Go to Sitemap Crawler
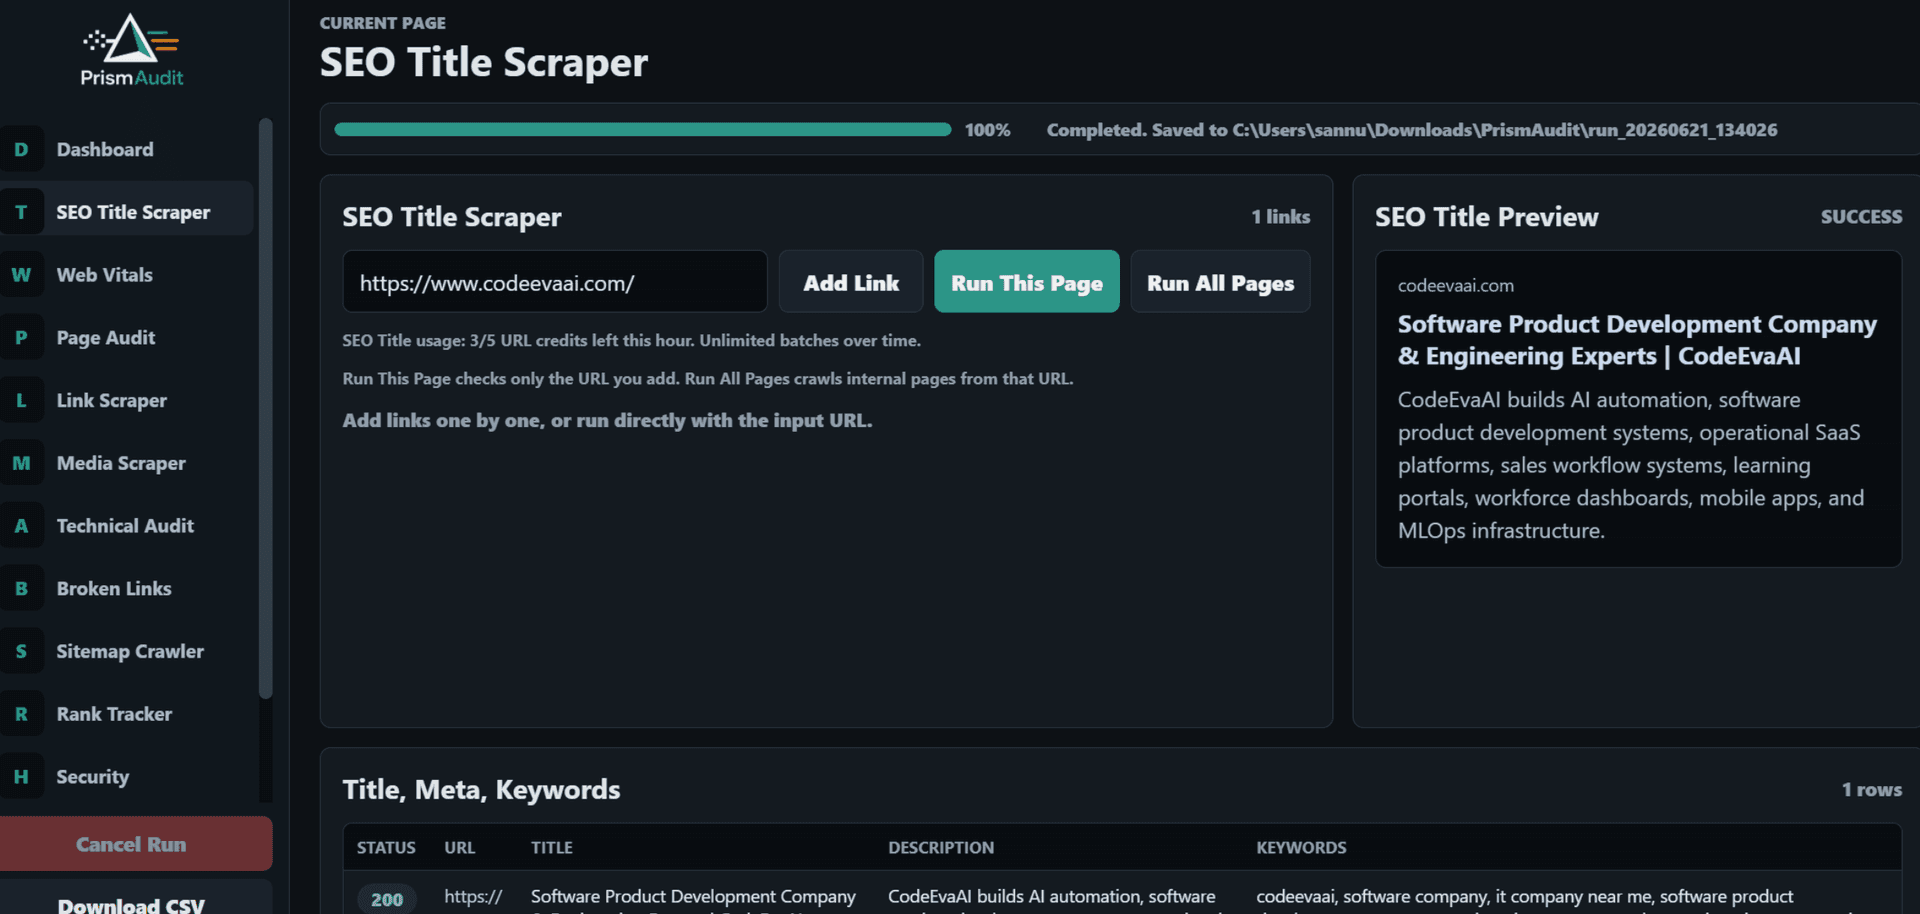 click(x=127, y=652)
